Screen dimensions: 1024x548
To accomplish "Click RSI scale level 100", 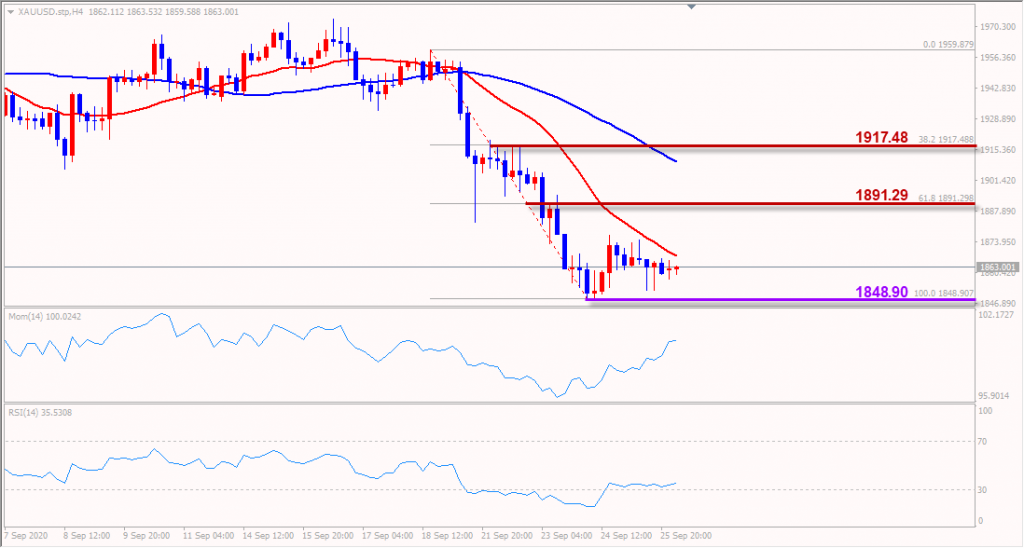I will (985, 411).
